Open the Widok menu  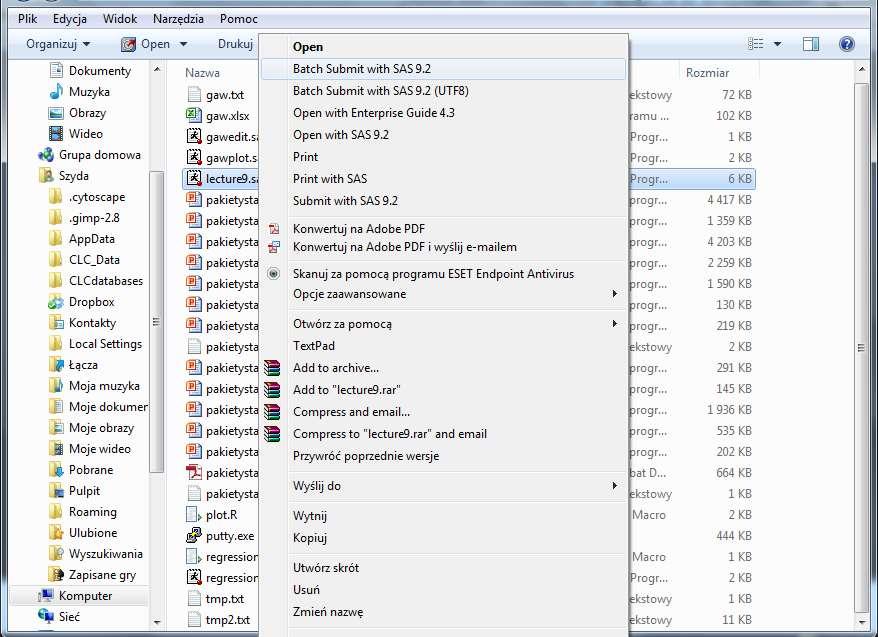pos(120,19)
